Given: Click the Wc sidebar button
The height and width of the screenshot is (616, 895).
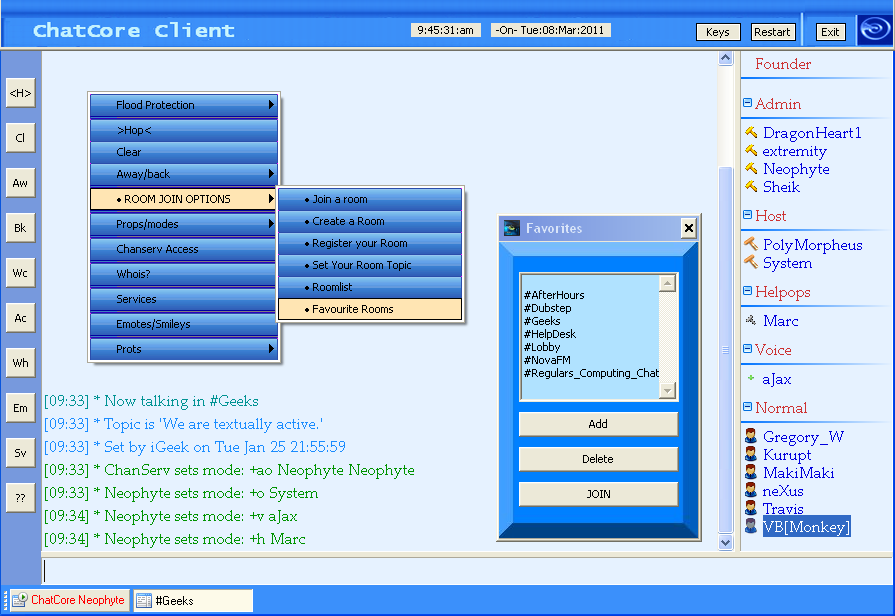Looking at the screenshot, I should [x=21, y=273].
